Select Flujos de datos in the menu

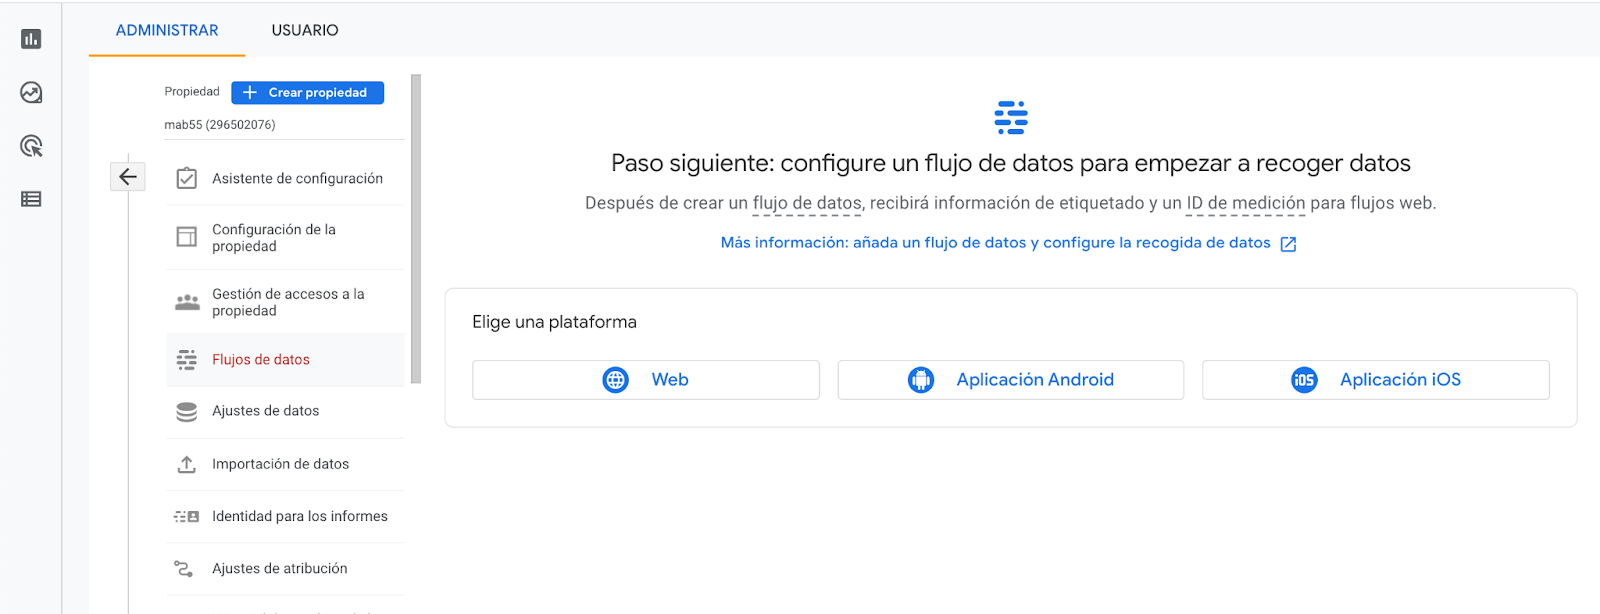coord(261,359)
